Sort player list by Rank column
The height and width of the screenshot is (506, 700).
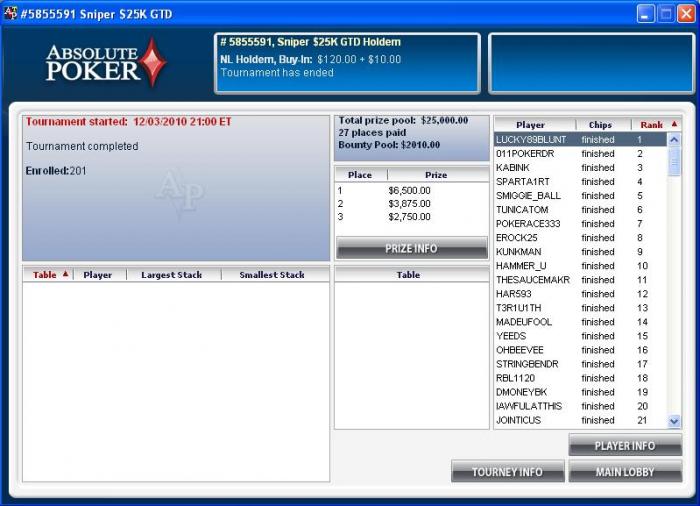point(656,125)
